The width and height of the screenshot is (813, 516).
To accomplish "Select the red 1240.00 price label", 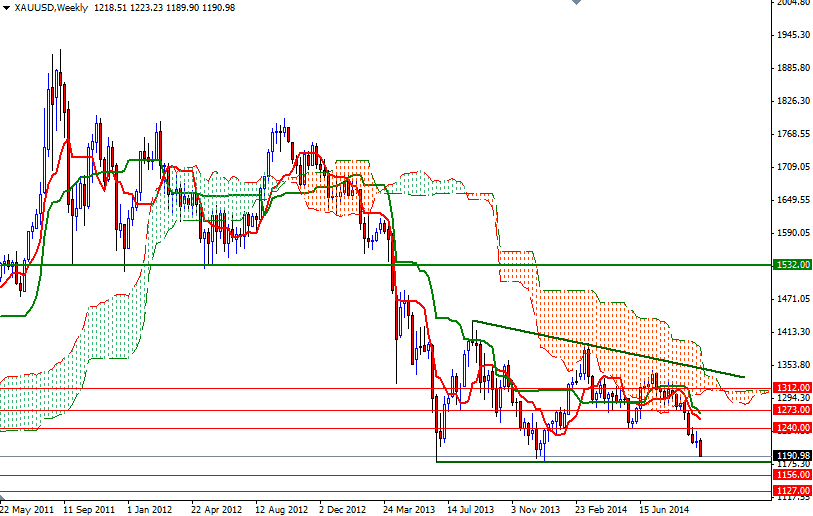I will click(x=791, y=428).
